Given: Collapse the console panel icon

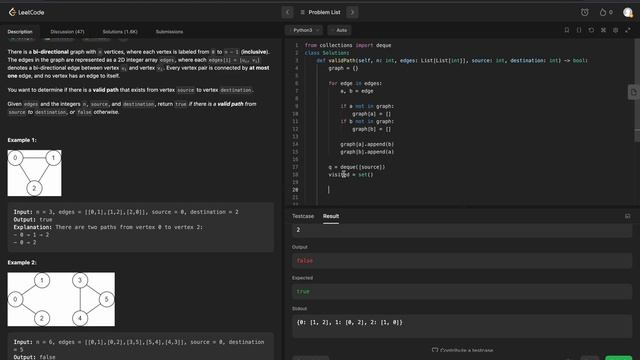Looking at the screenshot, I should coord(628,216).
